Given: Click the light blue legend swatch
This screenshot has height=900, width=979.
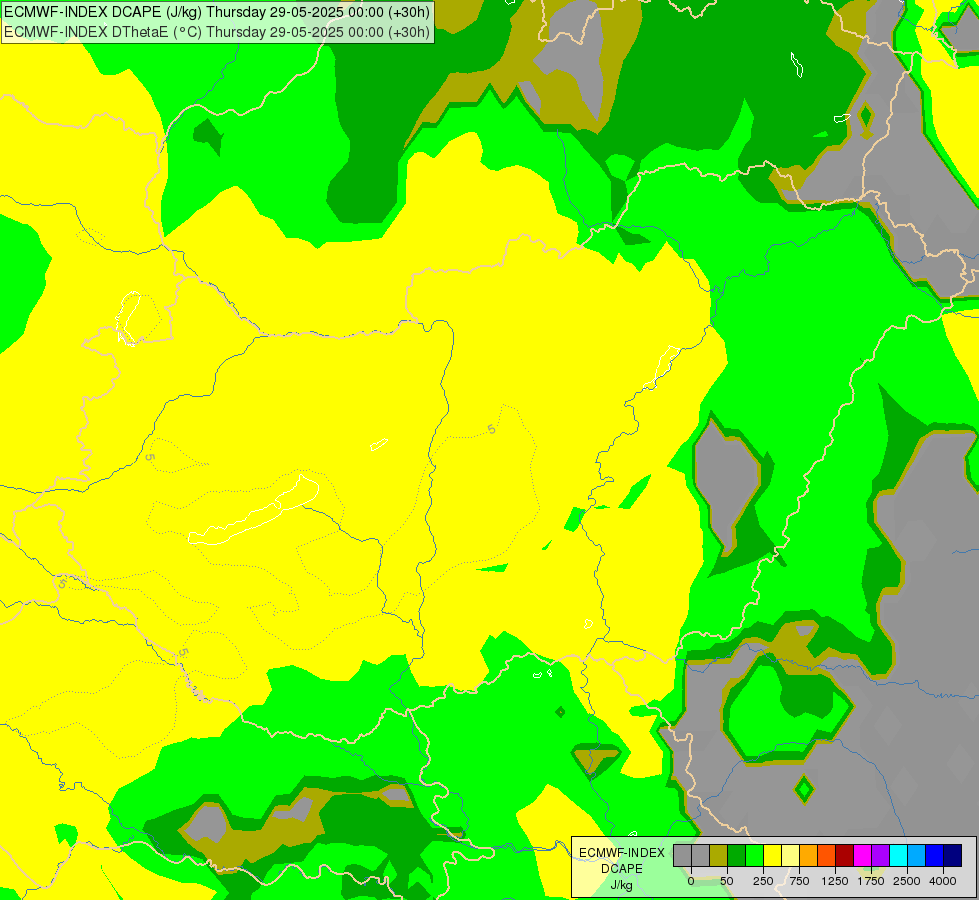Looking at the screenshot, I should point(917,855).
